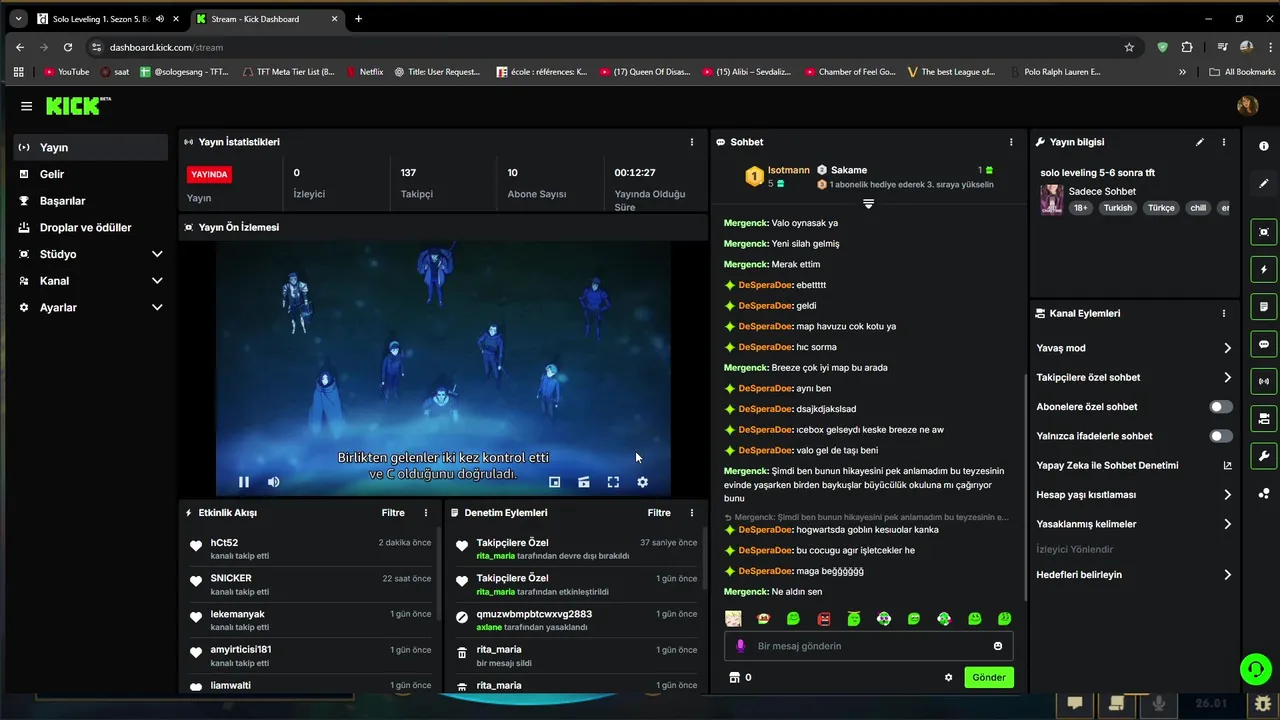Screen dimensions: 1280x720
Task: Reload the page in Chrome
Action: point(67,47)
